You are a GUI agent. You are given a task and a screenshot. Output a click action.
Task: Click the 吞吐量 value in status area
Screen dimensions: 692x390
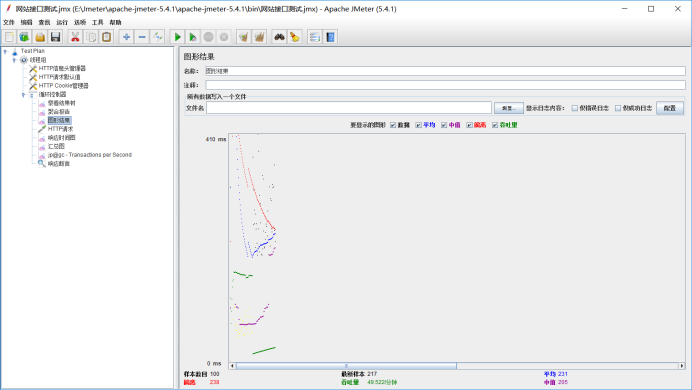(x=382, y=382)
